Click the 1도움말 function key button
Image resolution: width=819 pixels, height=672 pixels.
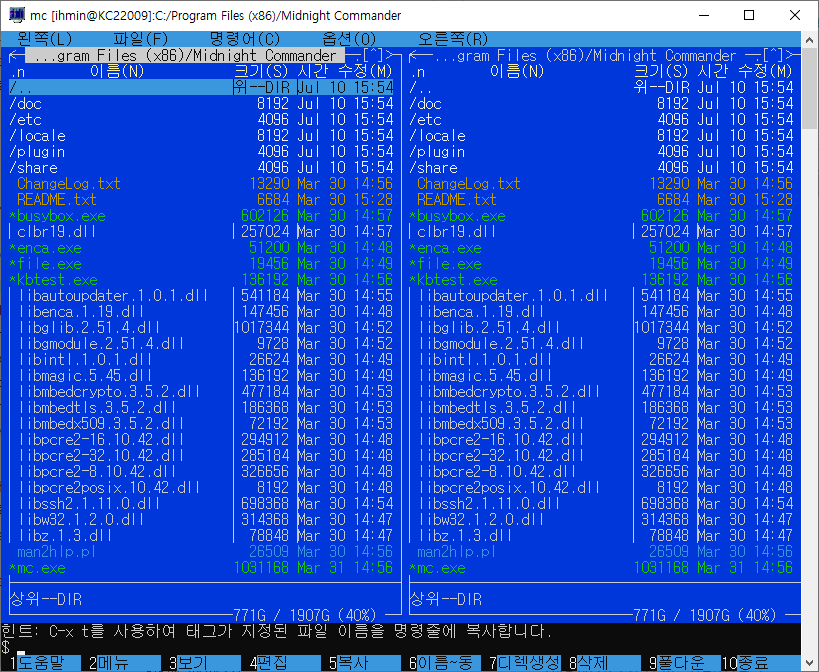click(45, 663)
